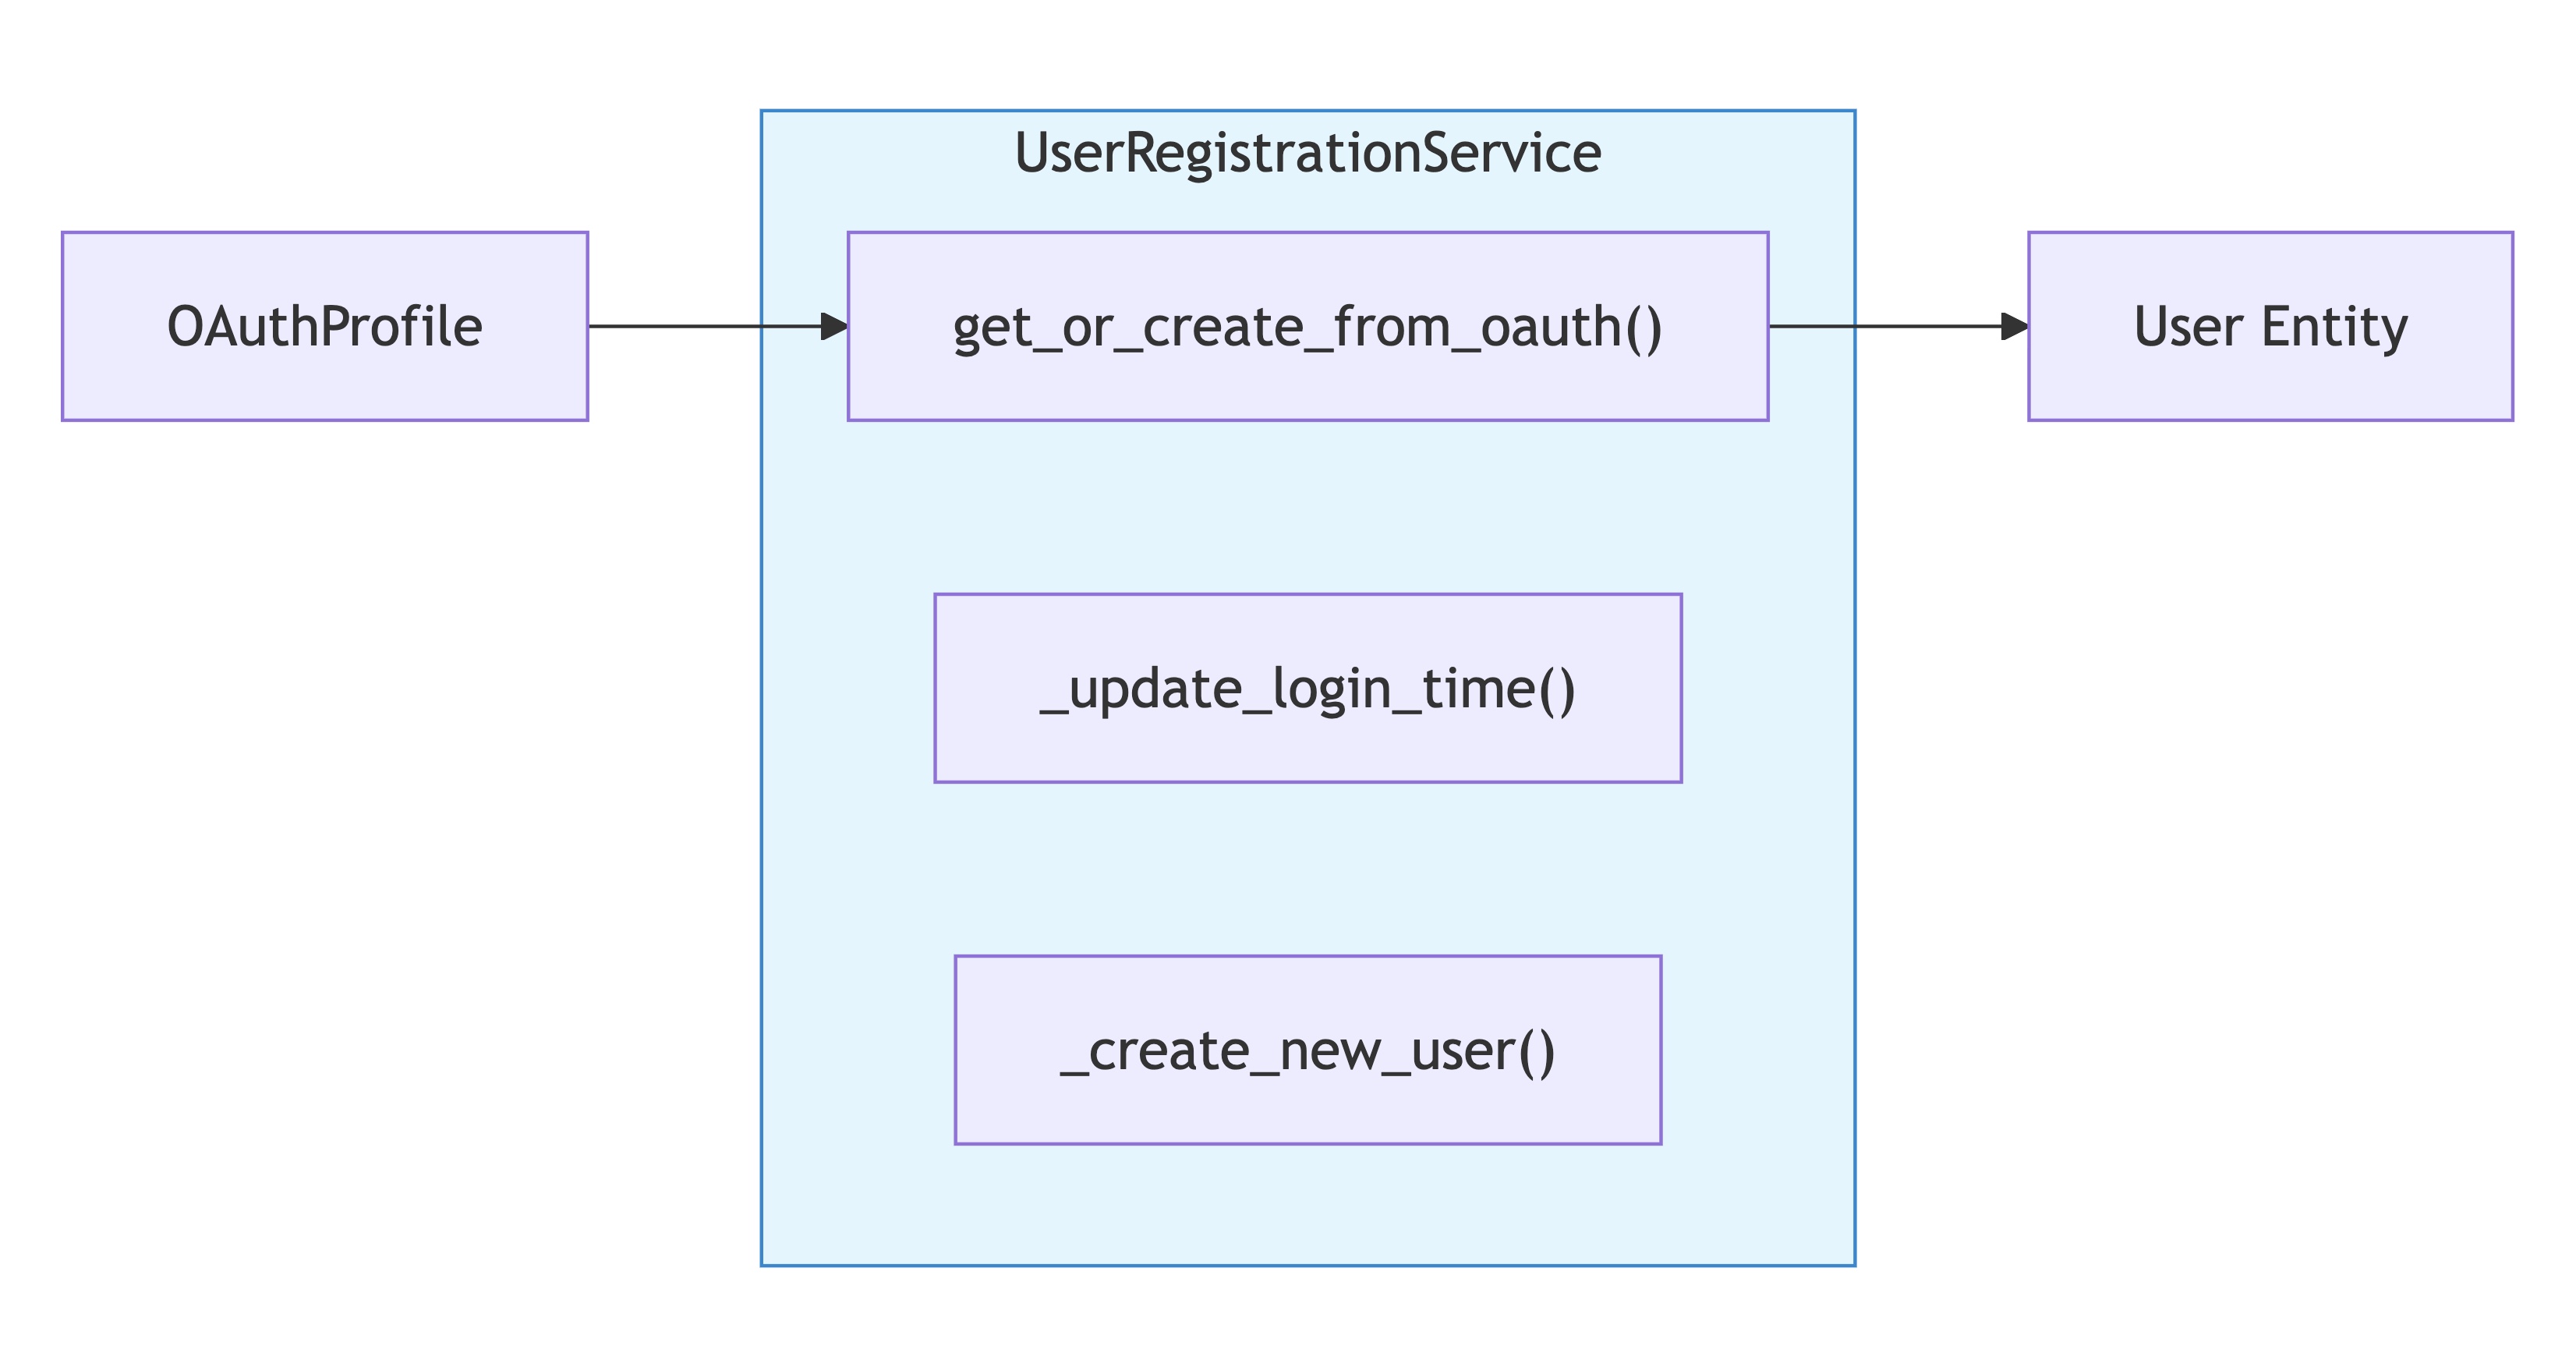Click the arrowhead pointing into User Entity
2576x1346 pixels.
click(x=2015, y=326)
